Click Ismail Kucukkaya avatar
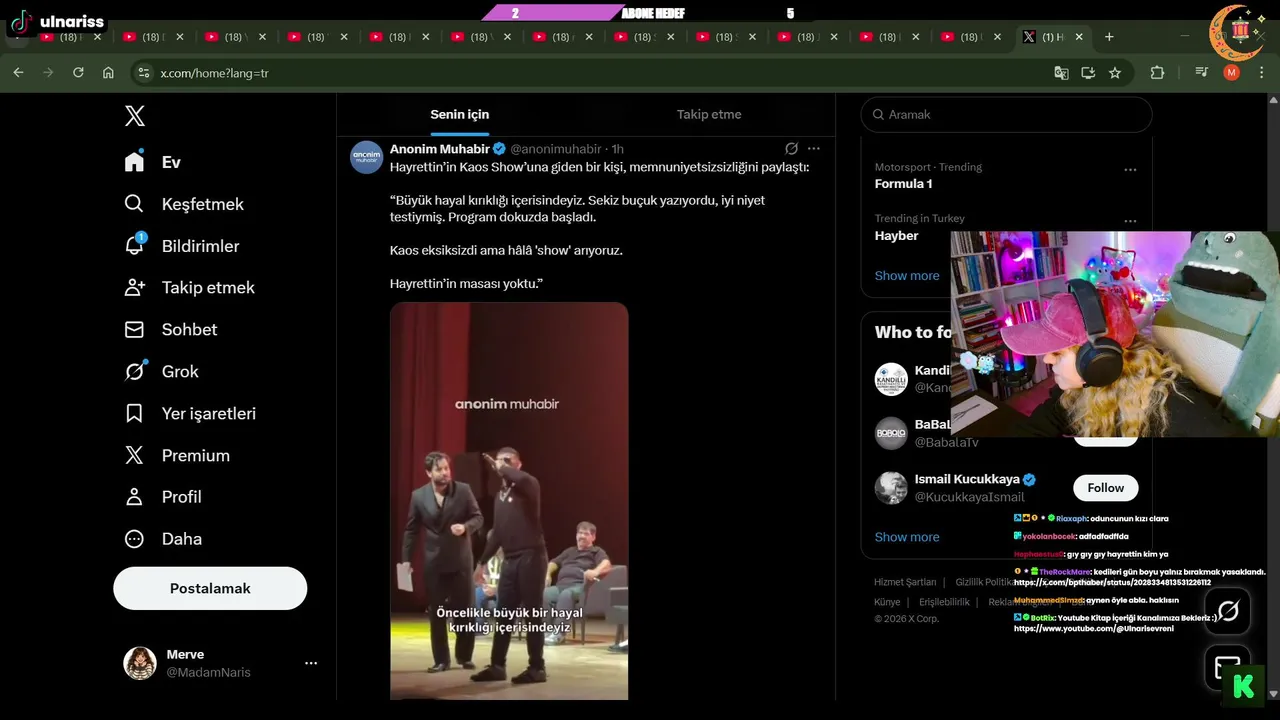This screenshot has width=1280, height=720. coord(891,488)
